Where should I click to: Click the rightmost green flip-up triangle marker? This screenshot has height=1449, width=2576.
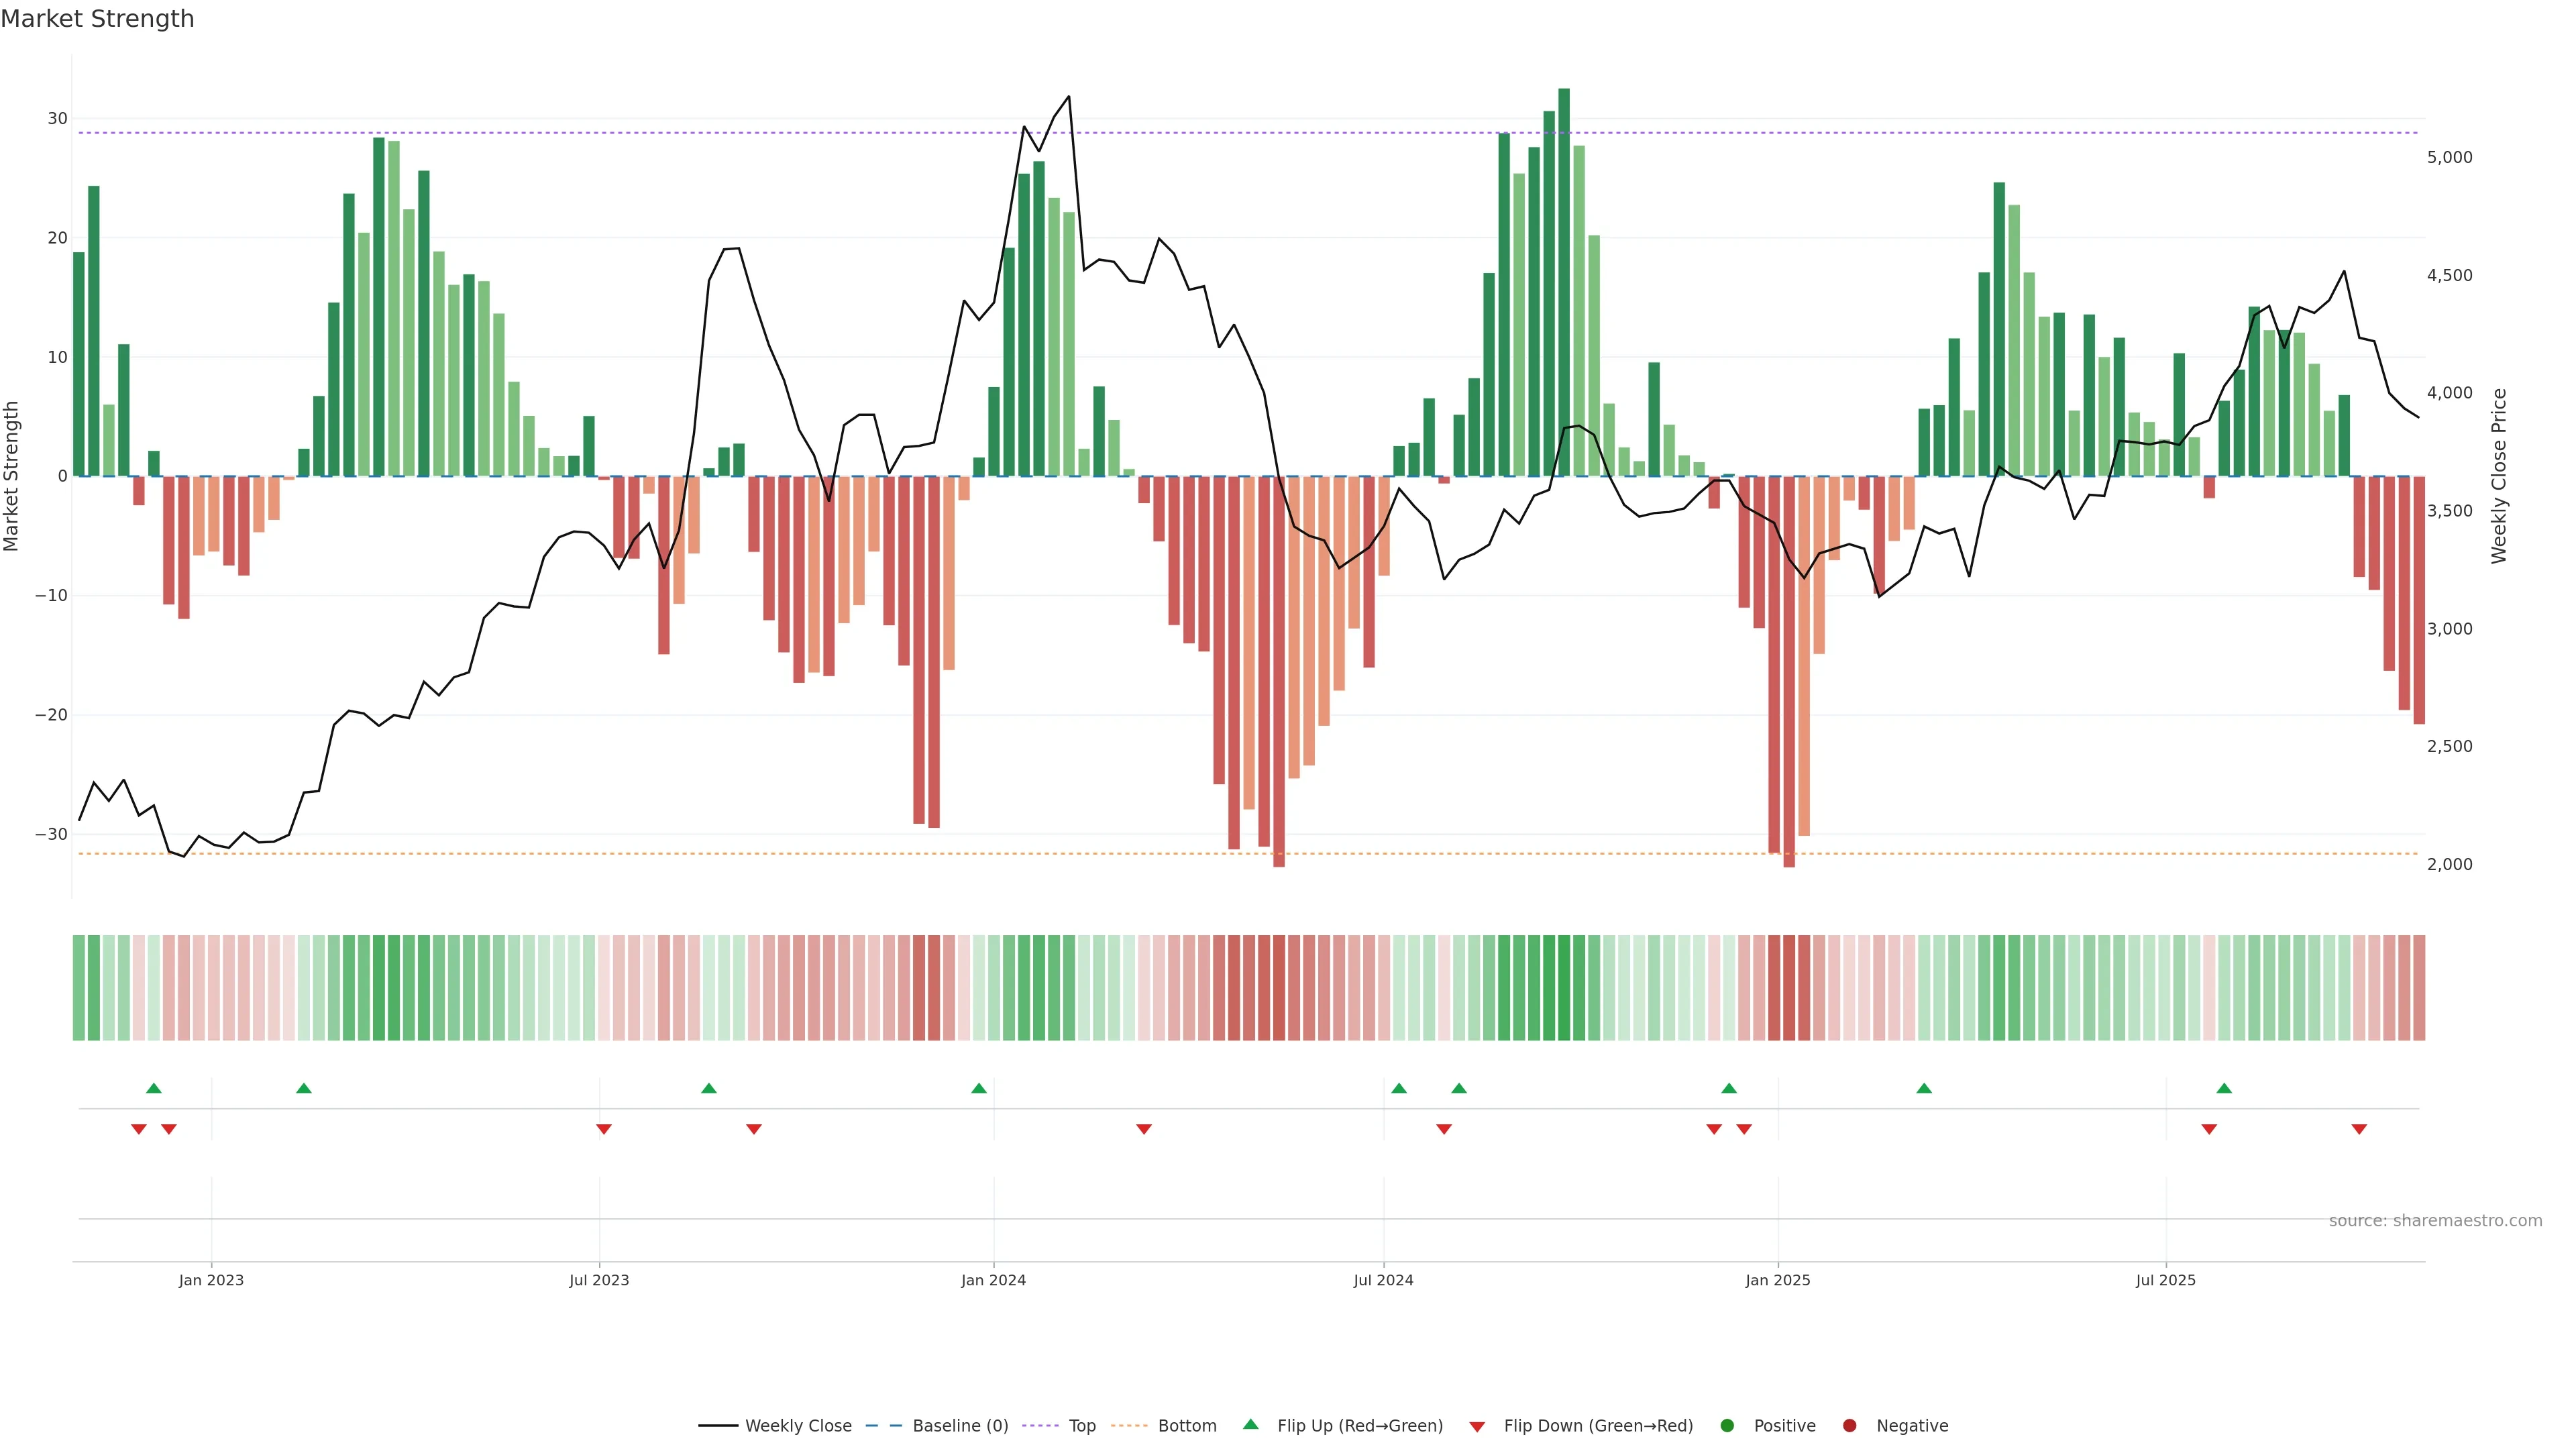[x=2224, y=1088]
